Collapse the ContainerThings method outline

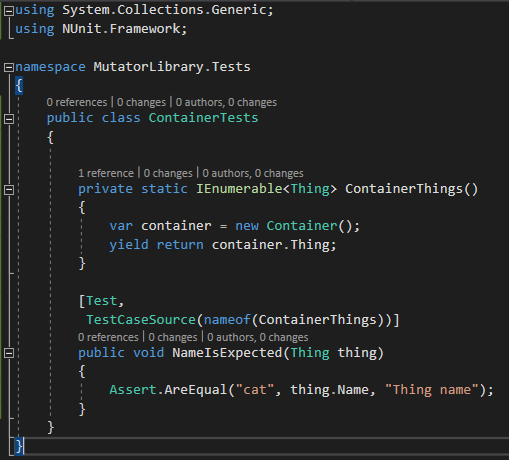(9, 190)
